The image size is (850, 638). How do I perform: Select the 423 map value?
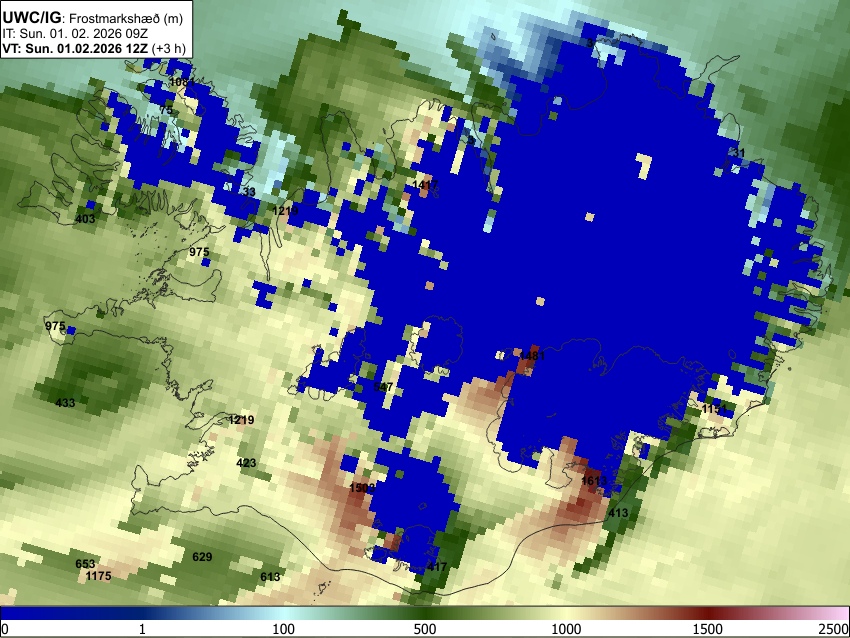246,463
